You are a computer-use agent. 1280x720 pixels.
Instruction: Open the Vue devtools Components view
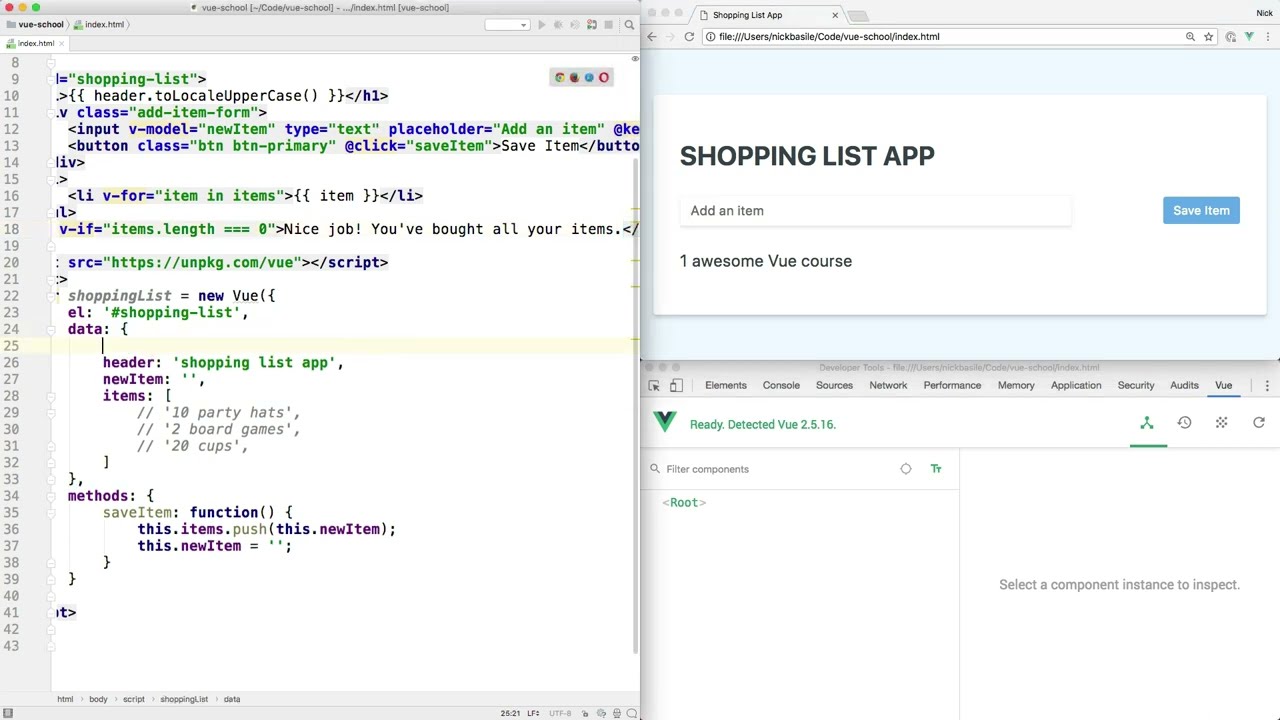point(1147,424)
